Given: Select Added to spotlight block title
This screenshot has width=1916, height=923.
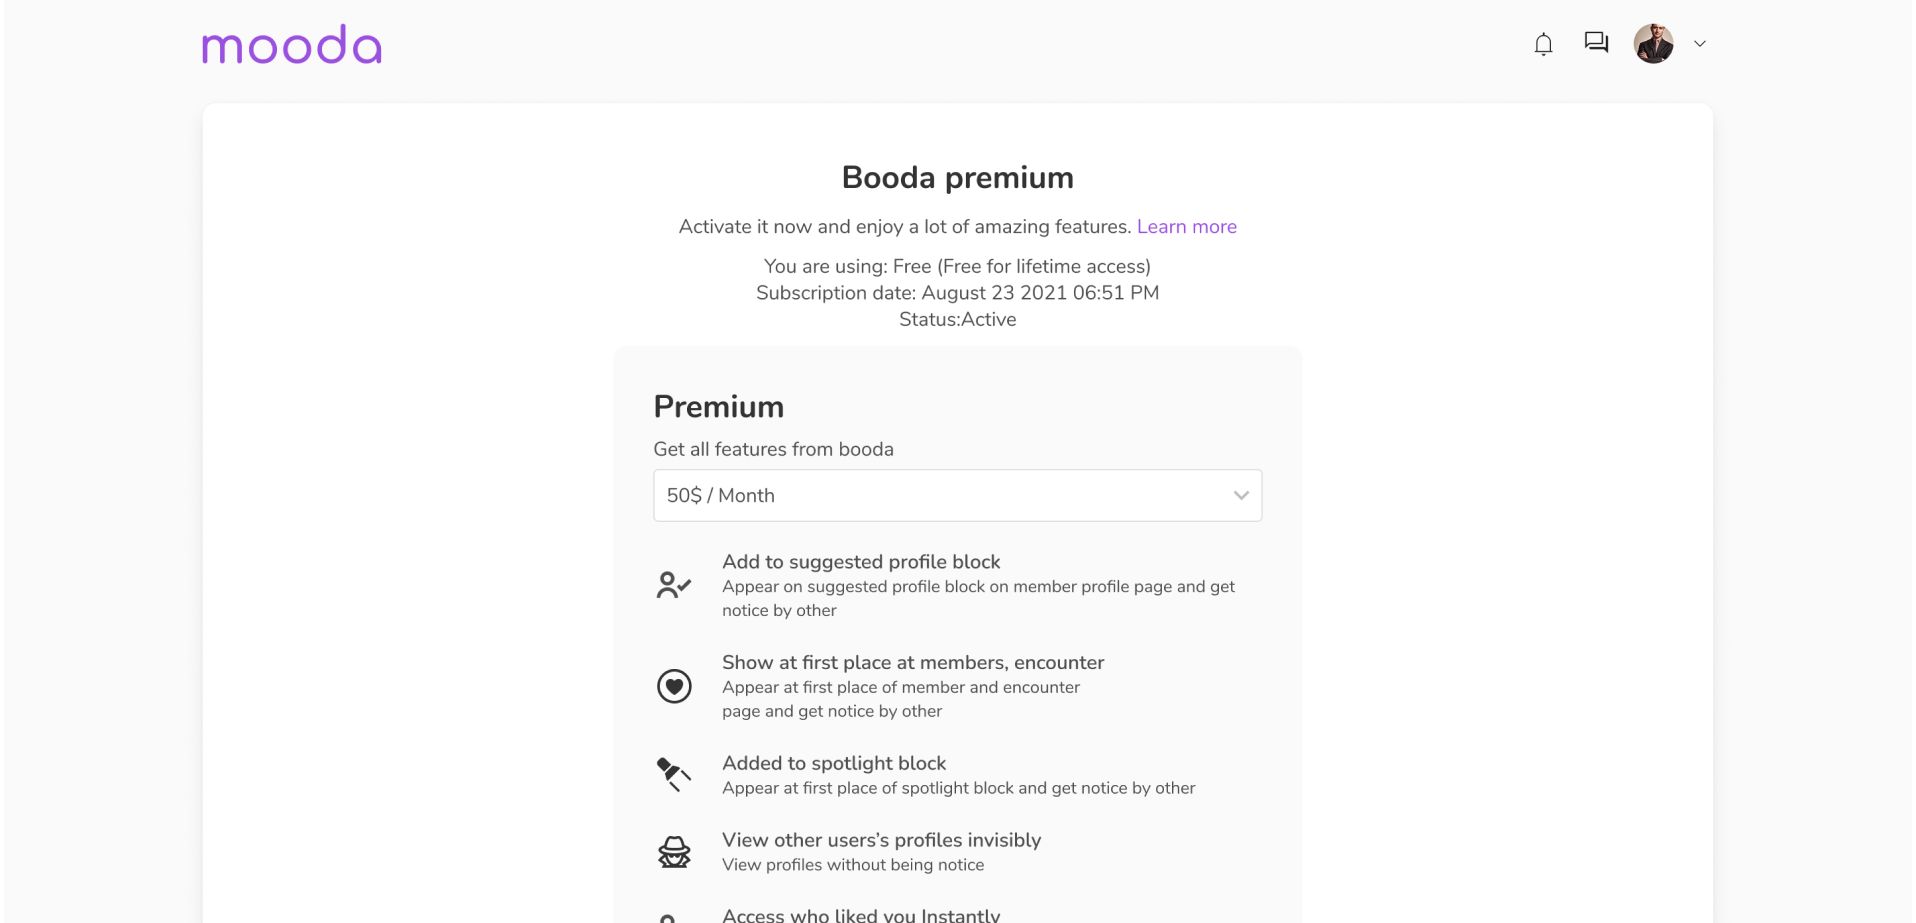Looking at the screenshot, I should pos(834,764).
